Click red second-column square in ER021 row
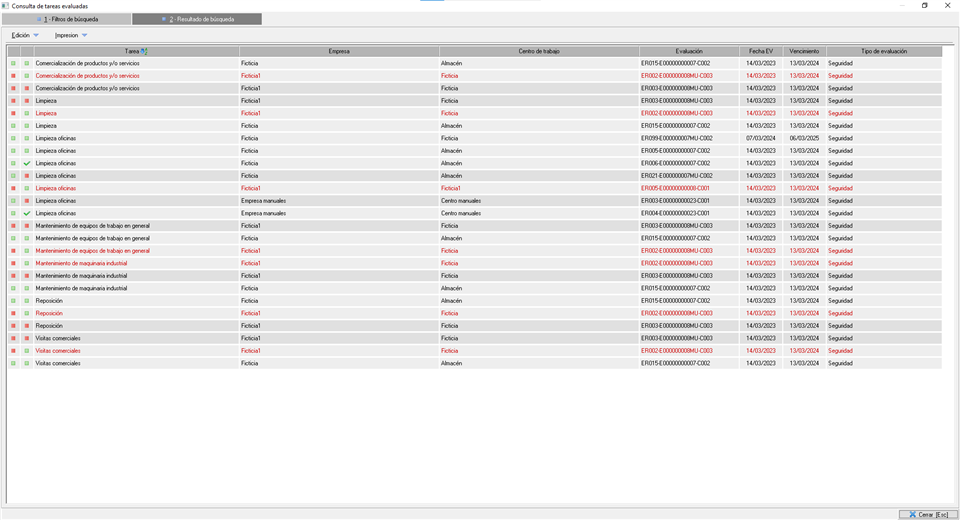Viewport: 960px width, 520px height. pyautogui.click(x=27, y=176)
